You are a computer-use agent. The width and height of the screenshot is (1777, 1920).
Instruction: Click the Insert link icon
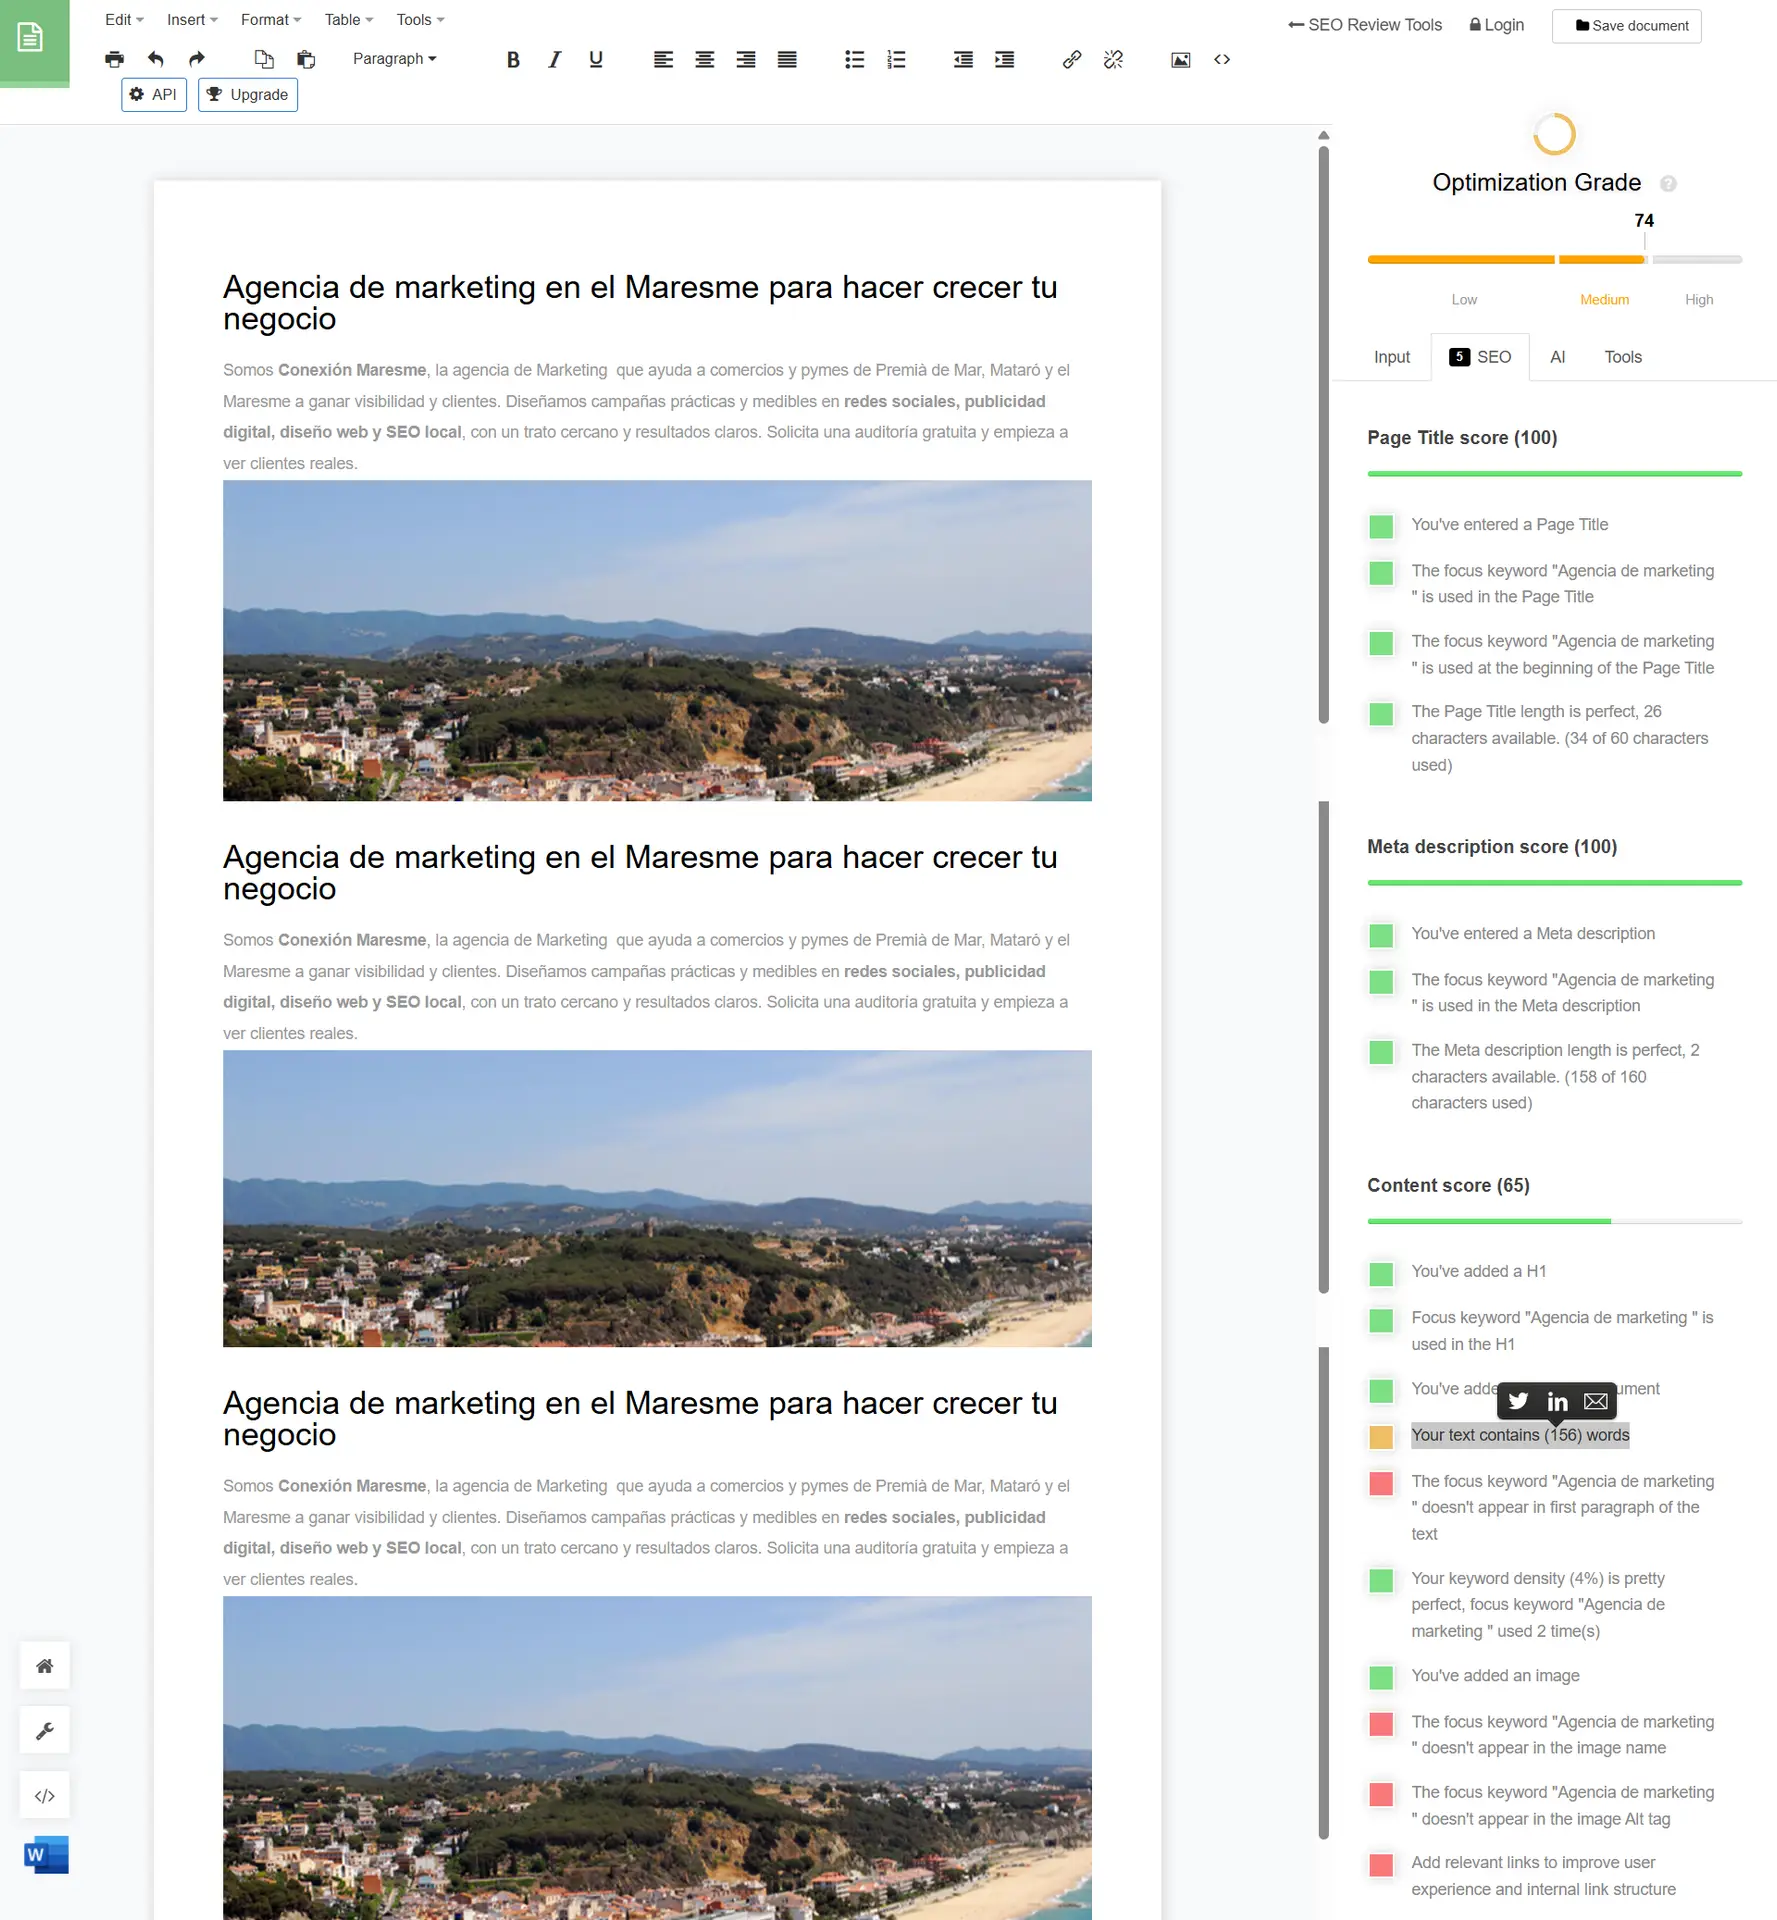coord(1071,60)
